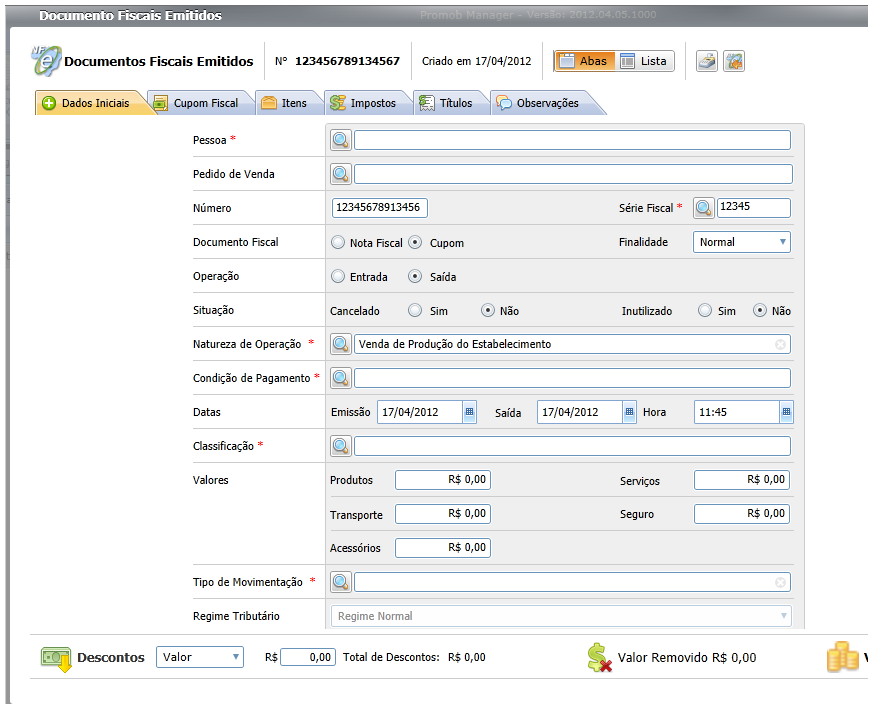Click the Descontos money icon
This screenshot has width=883, height=704.
56,658
